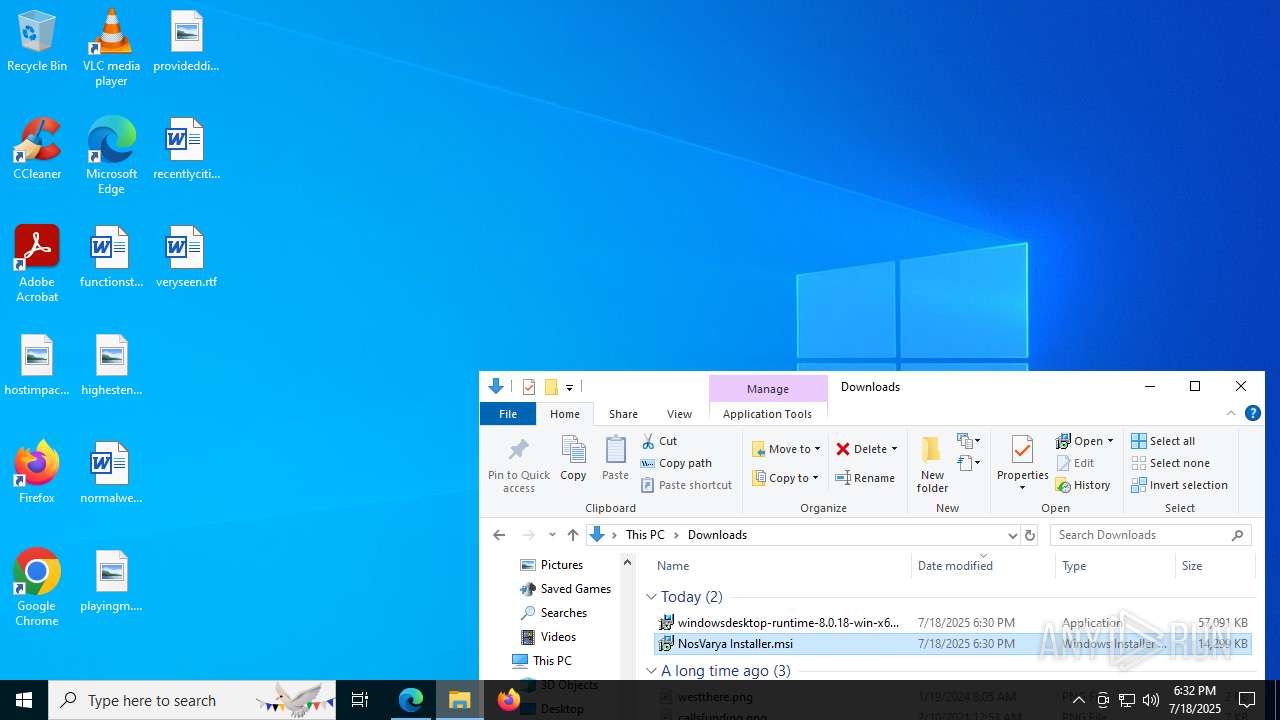
Task: Expand the Easy access dropdown in ribbon
Action: click(969, 463)
